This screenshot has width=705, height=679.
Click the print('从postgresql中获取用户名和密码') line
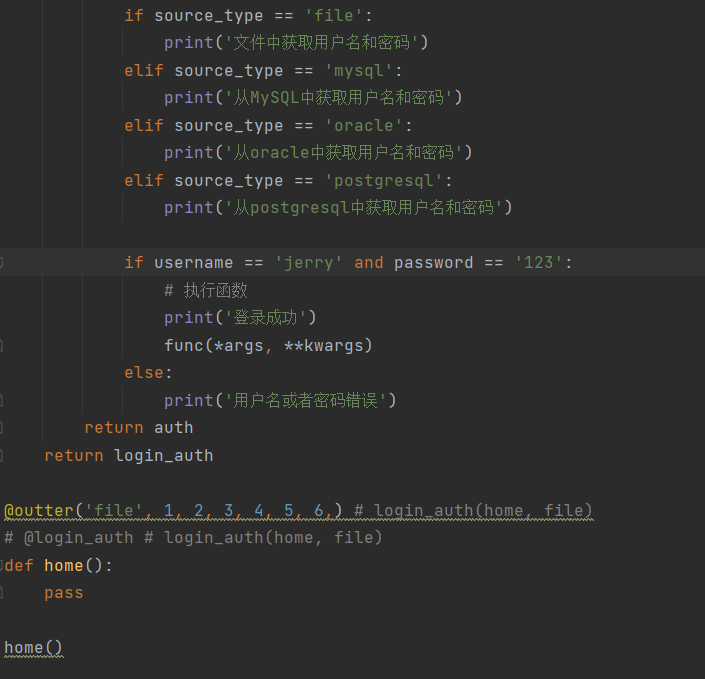(338, 207)
